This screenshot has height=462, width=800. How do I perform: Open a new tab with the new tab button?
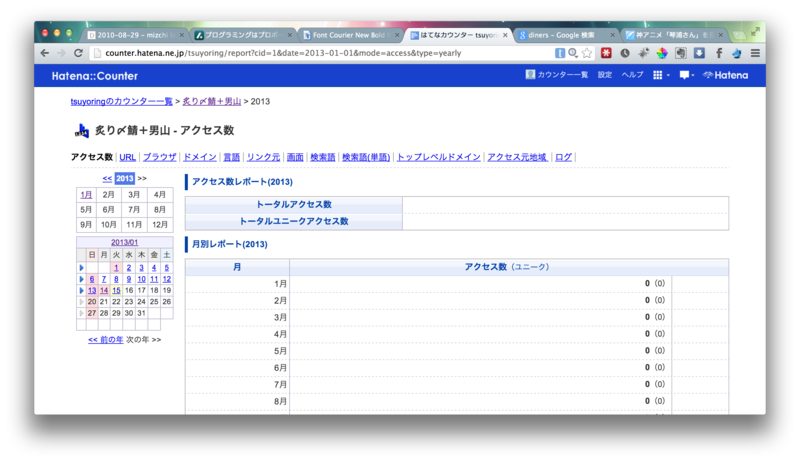(738, 35)
